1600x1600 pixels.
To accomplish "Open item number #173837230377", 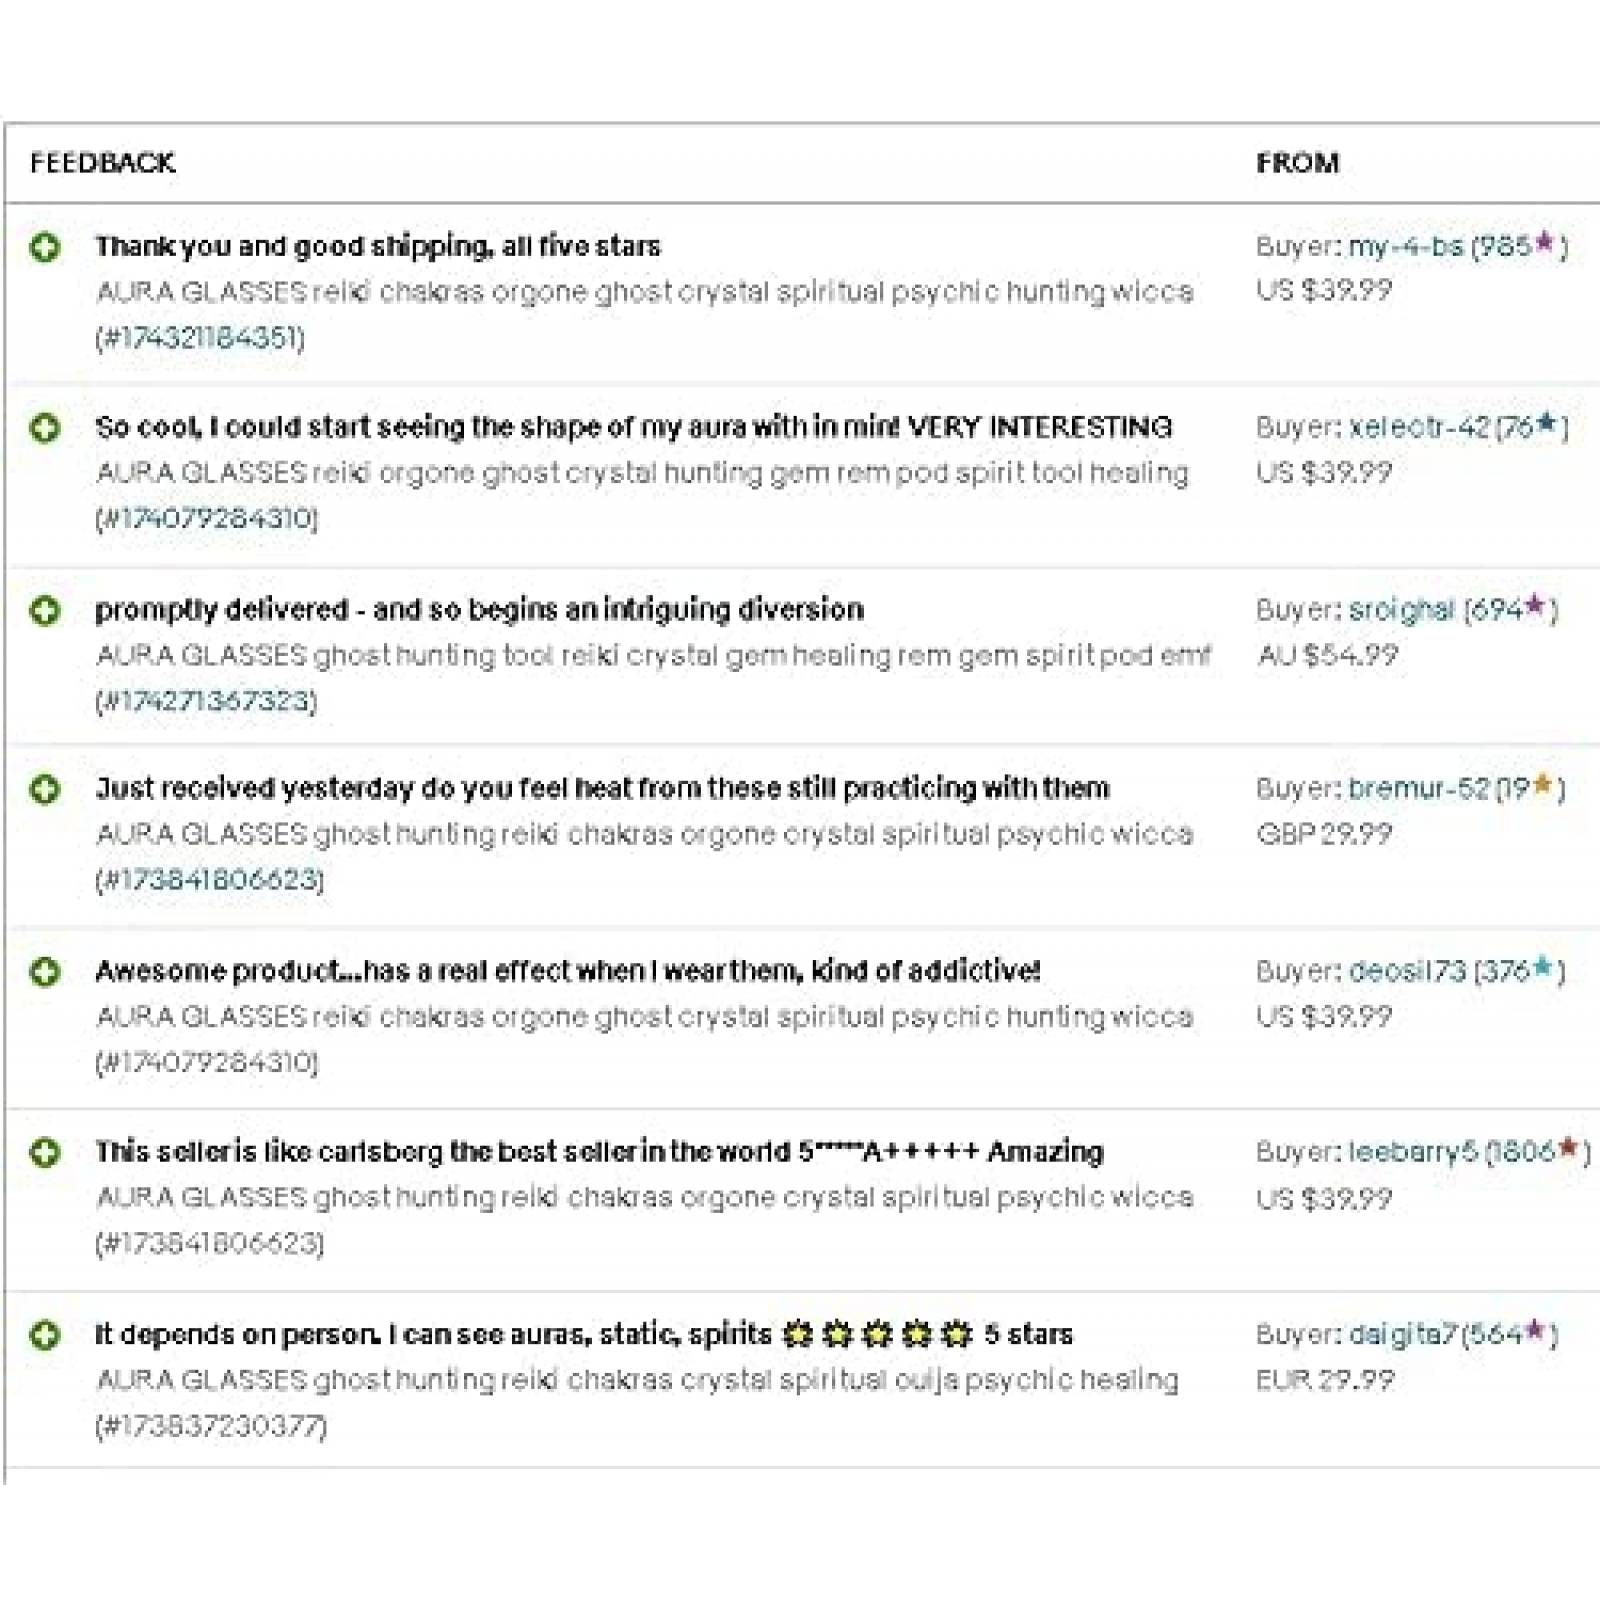I will click(211, 1426).
